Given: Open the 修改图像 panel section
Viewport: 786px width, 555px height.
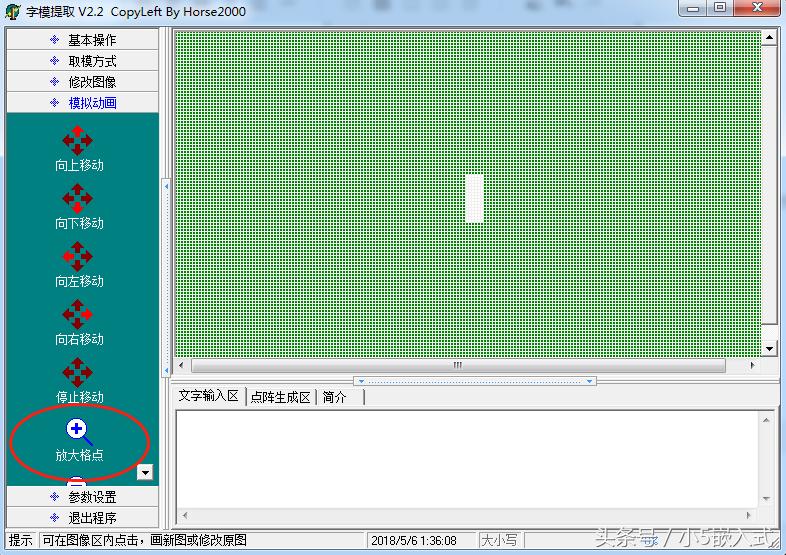Looking at the screenshot, I should pos(83,82).
